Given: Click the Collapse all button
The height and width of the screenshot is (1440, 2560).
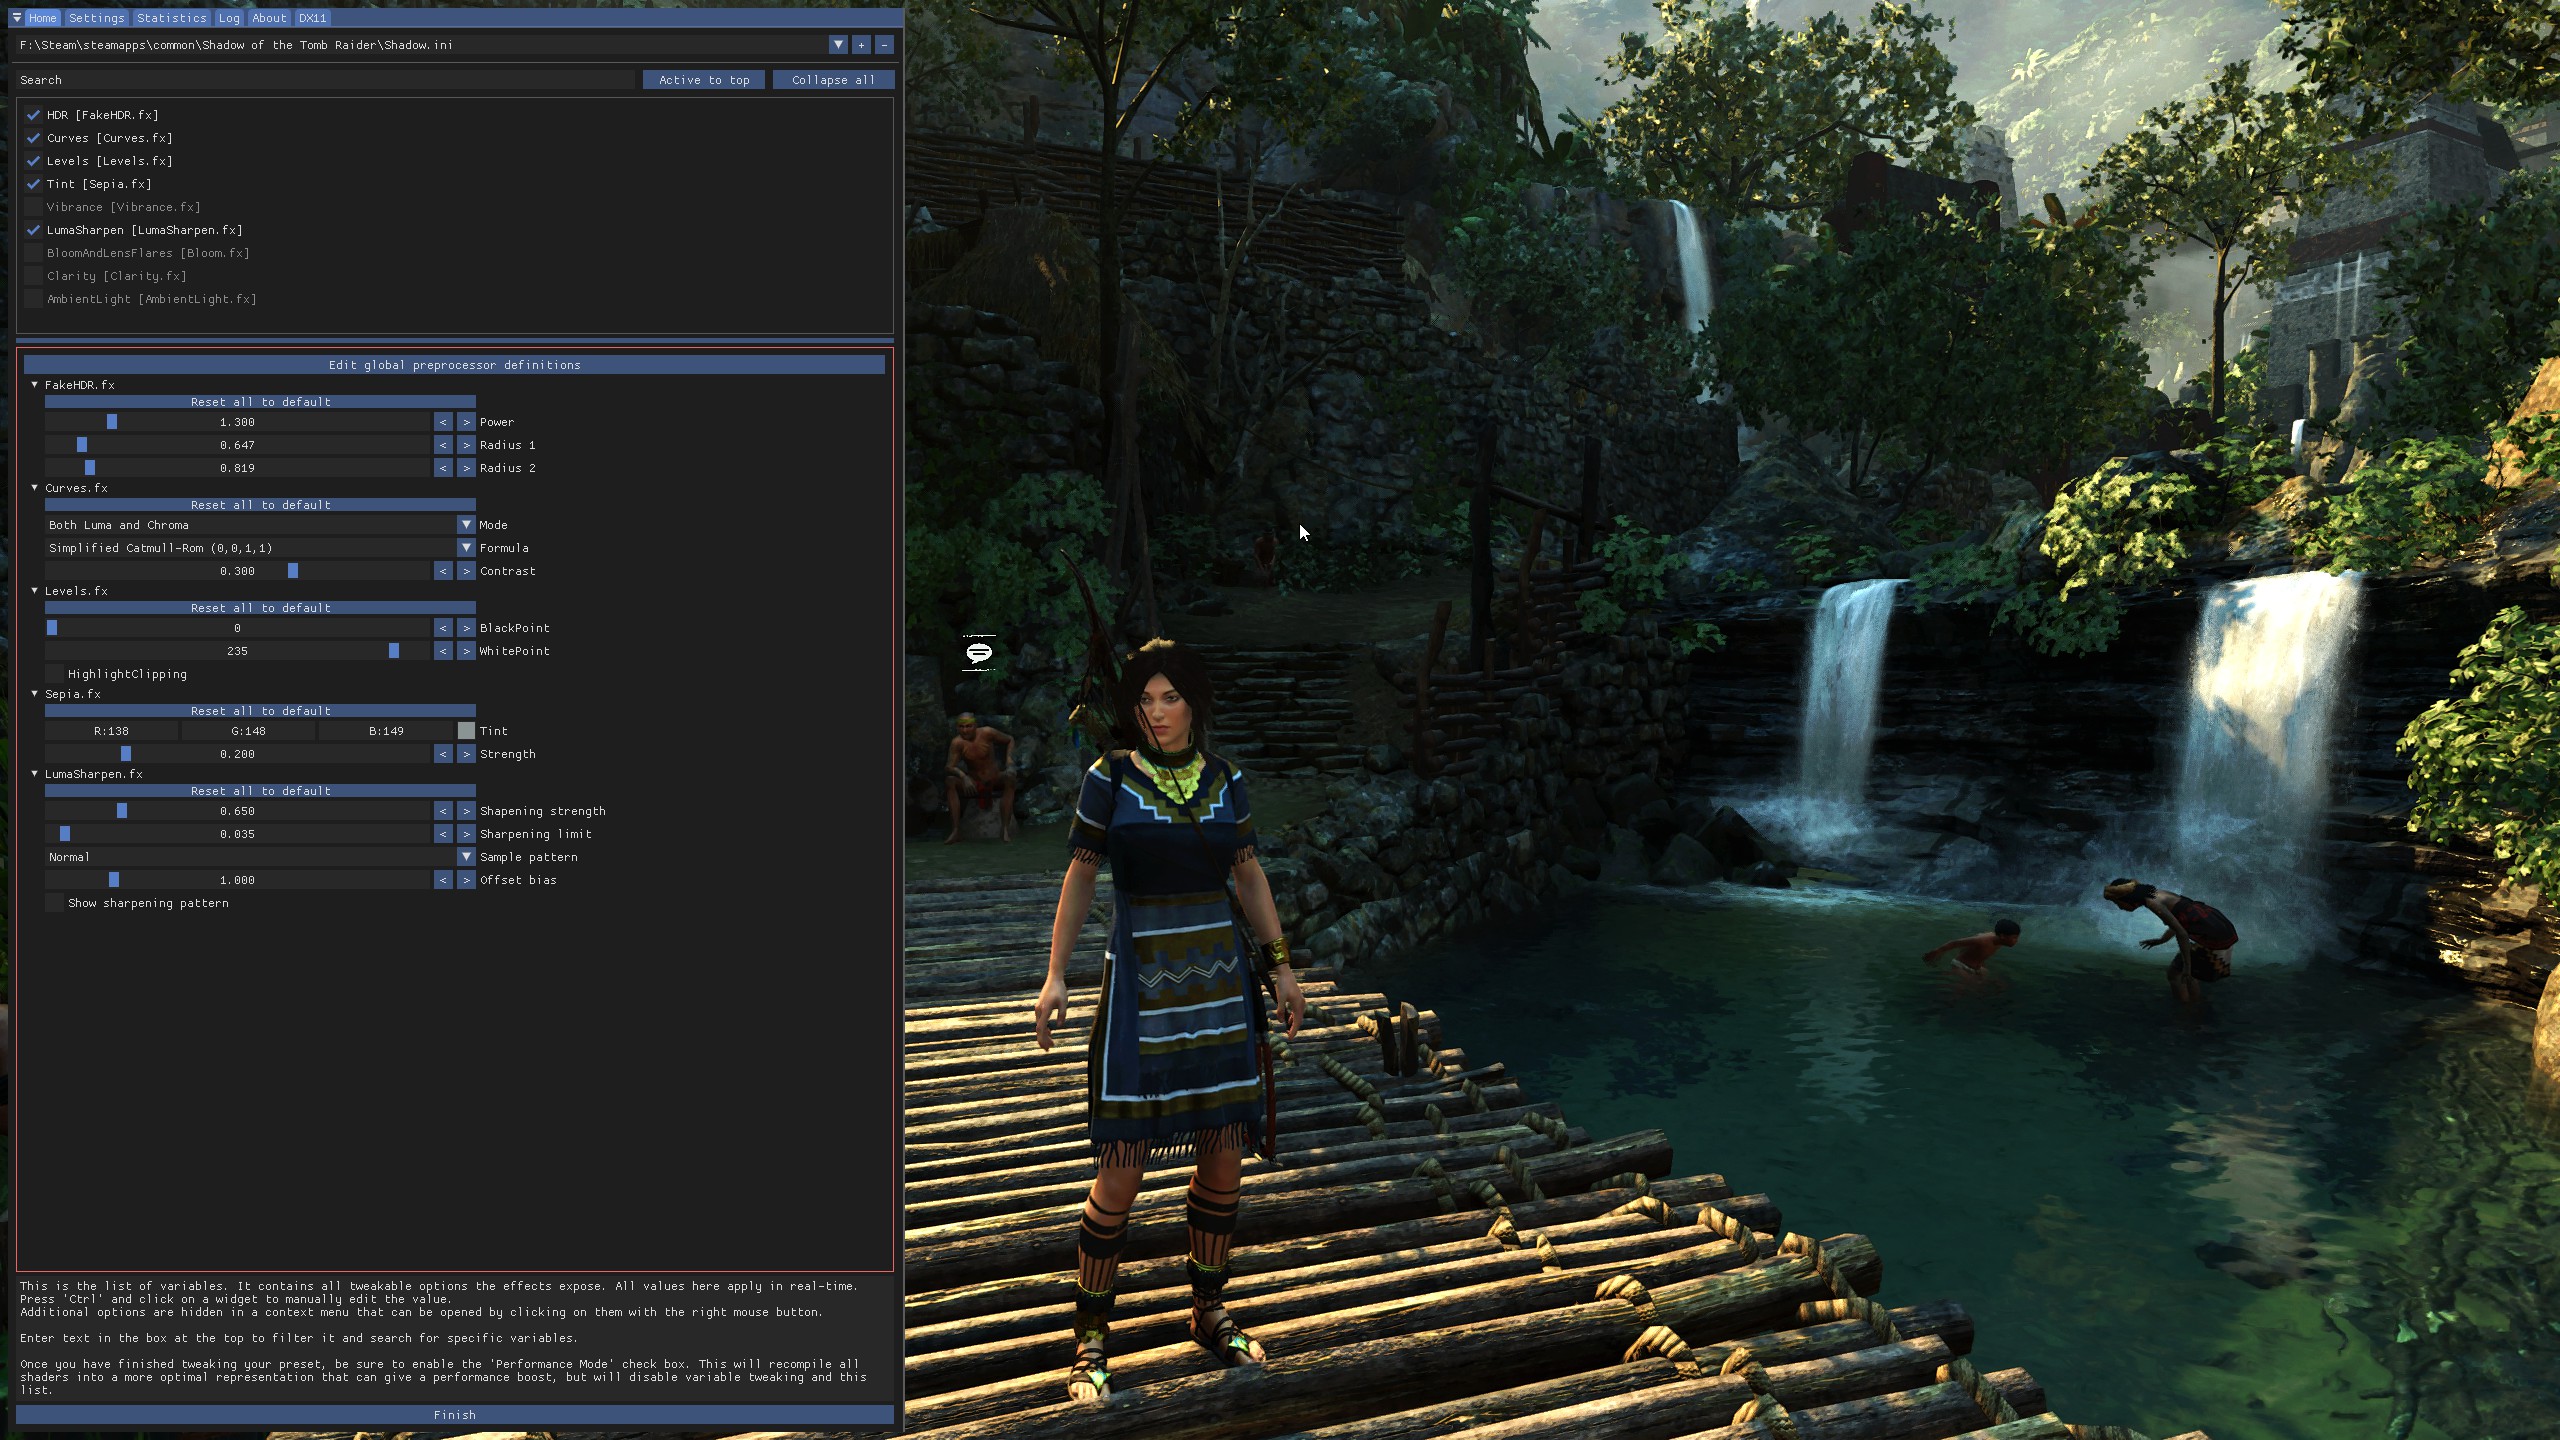Looking at the screenshot, I should click(833, 80).
